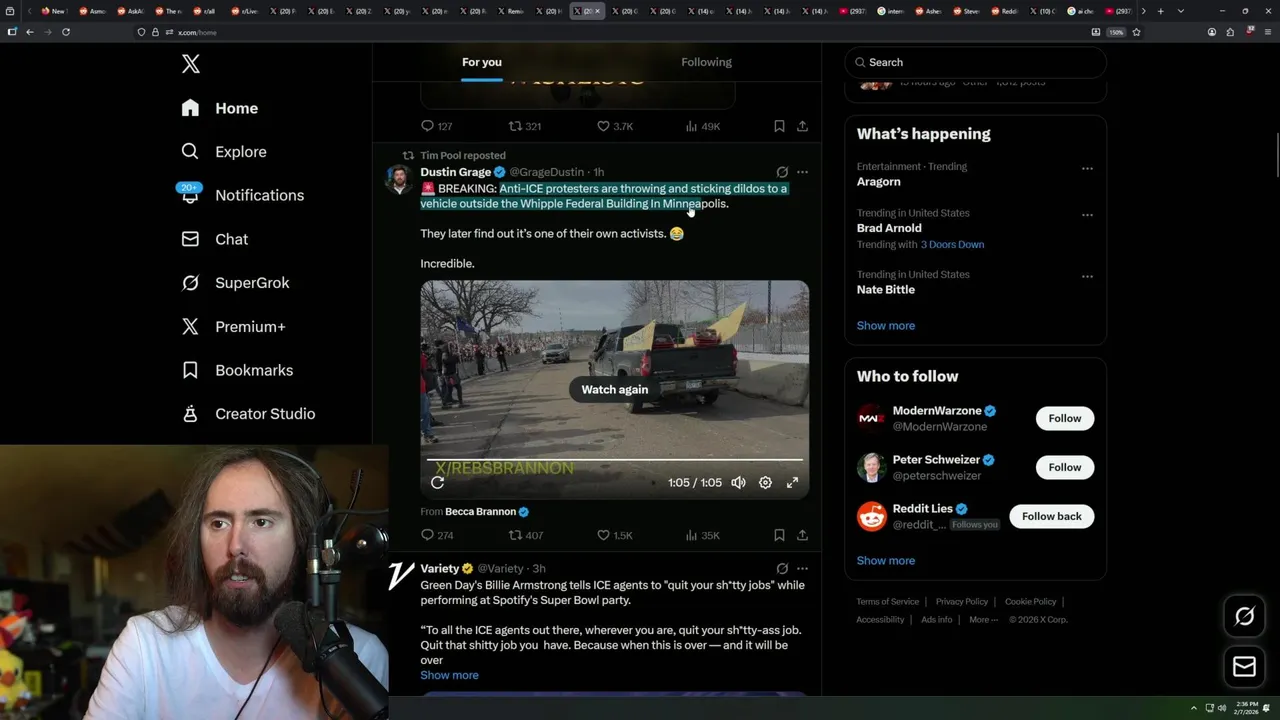The width and height of the screenshot is (1280, 720).
Task: Repost Dustin Grage post (407)
Action: coord(526,535)
